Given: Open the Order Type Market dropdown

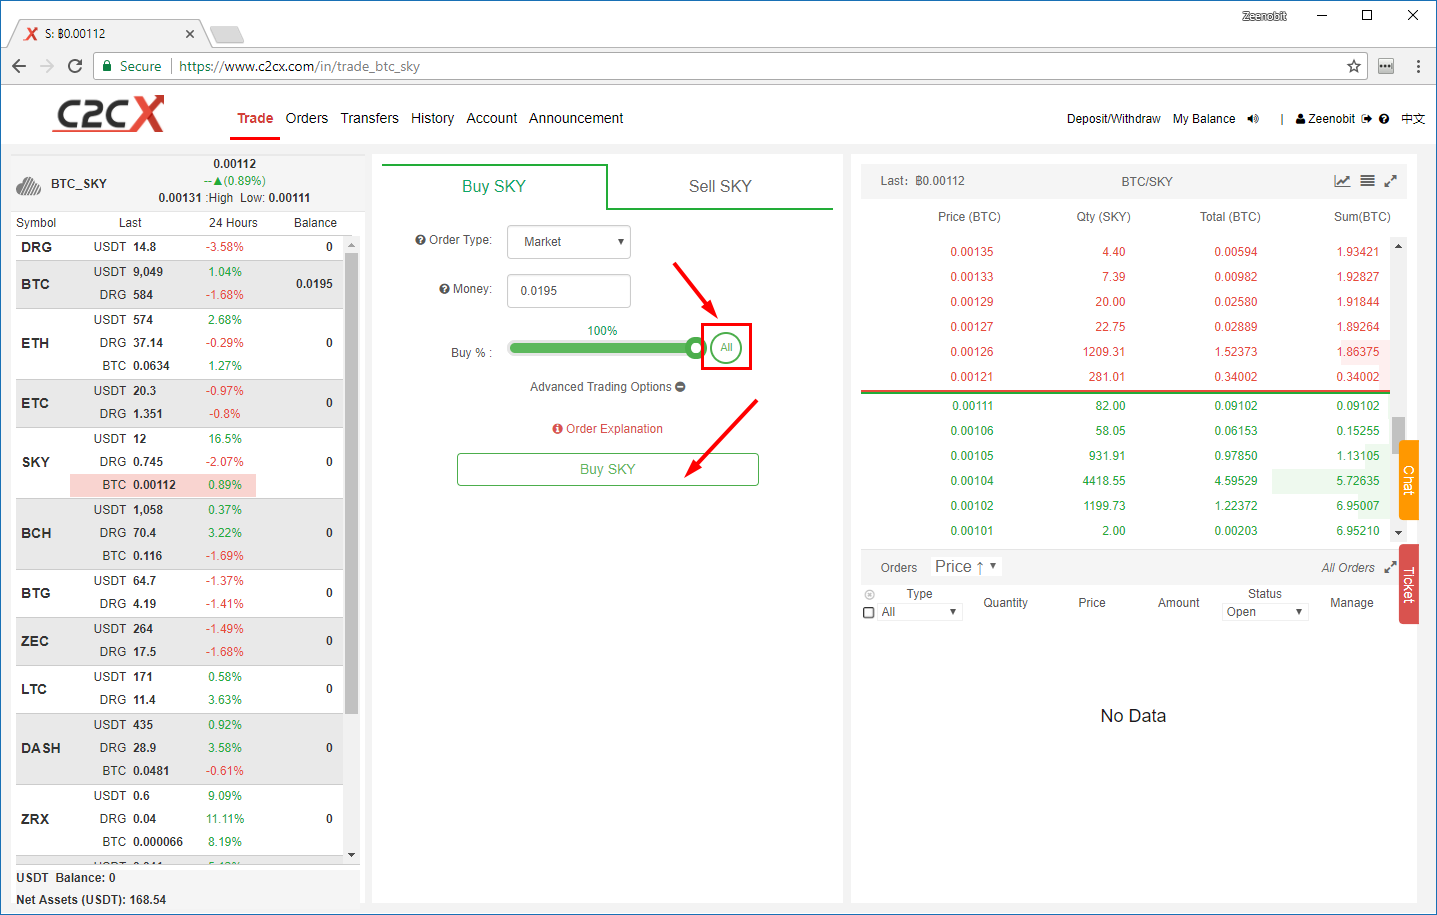Looking at the screenshot, I should point(569,242).
